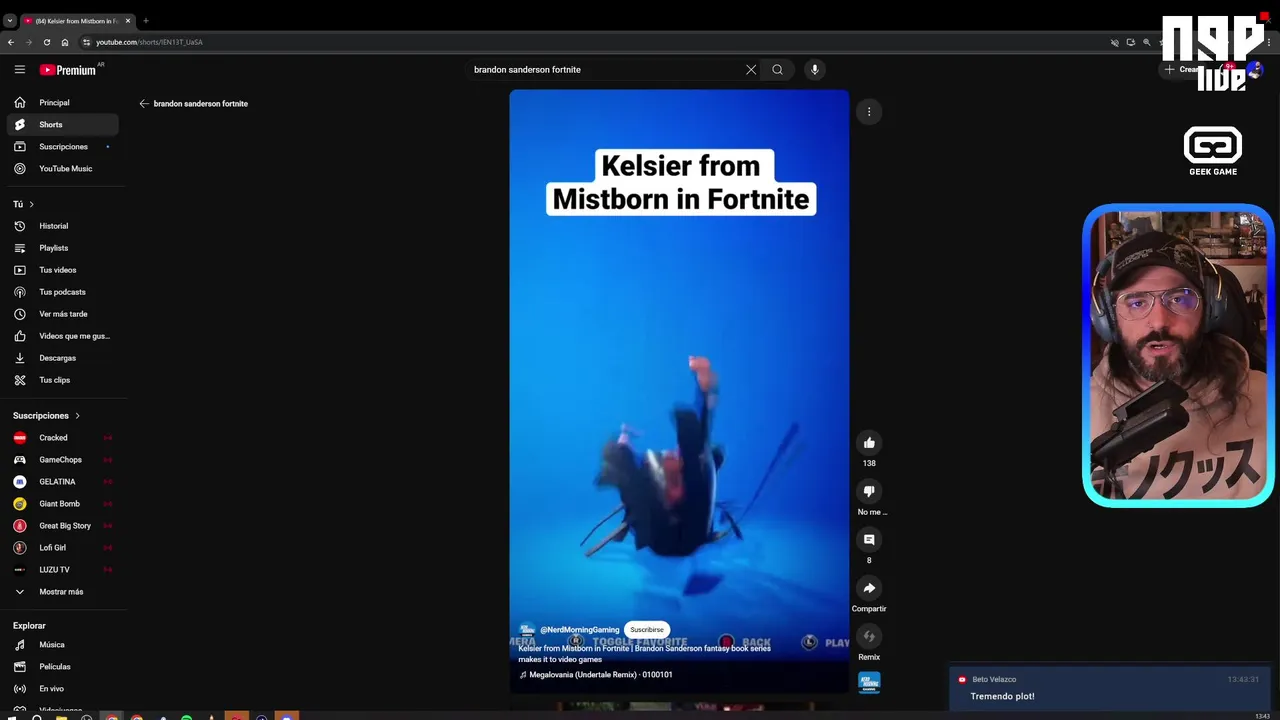Open Tus videos from the sidebar
Image resolution: width=1280 pixels, height=720 pixels.
(x=62, y=270)
